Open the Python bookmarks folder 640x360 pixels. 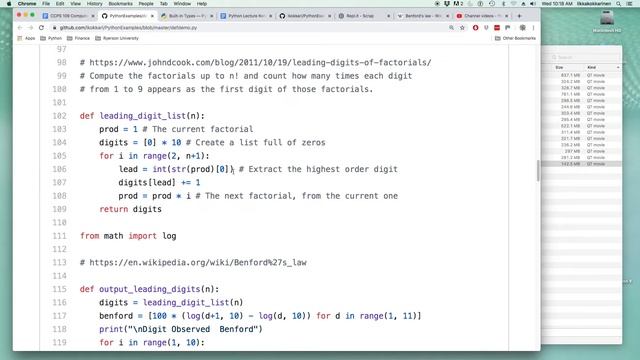pyautogui.click(x=51, y=38)
